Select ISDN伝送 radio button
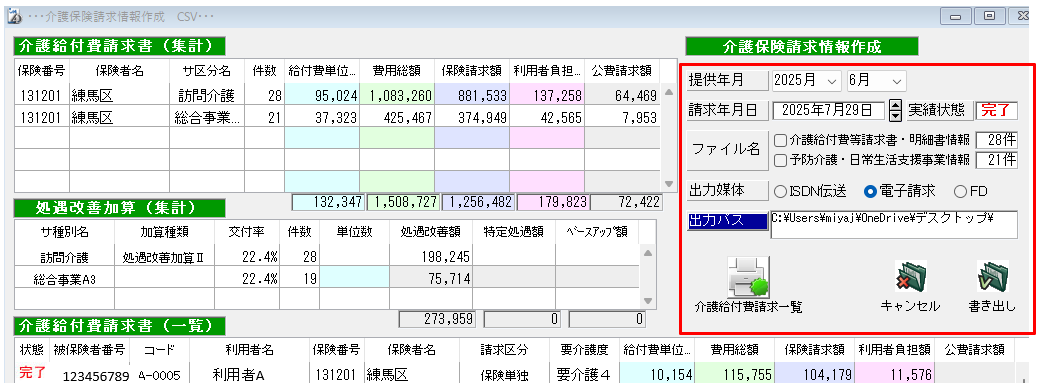The height and width of the screenshot is (383, 1038). coord(780,191)
